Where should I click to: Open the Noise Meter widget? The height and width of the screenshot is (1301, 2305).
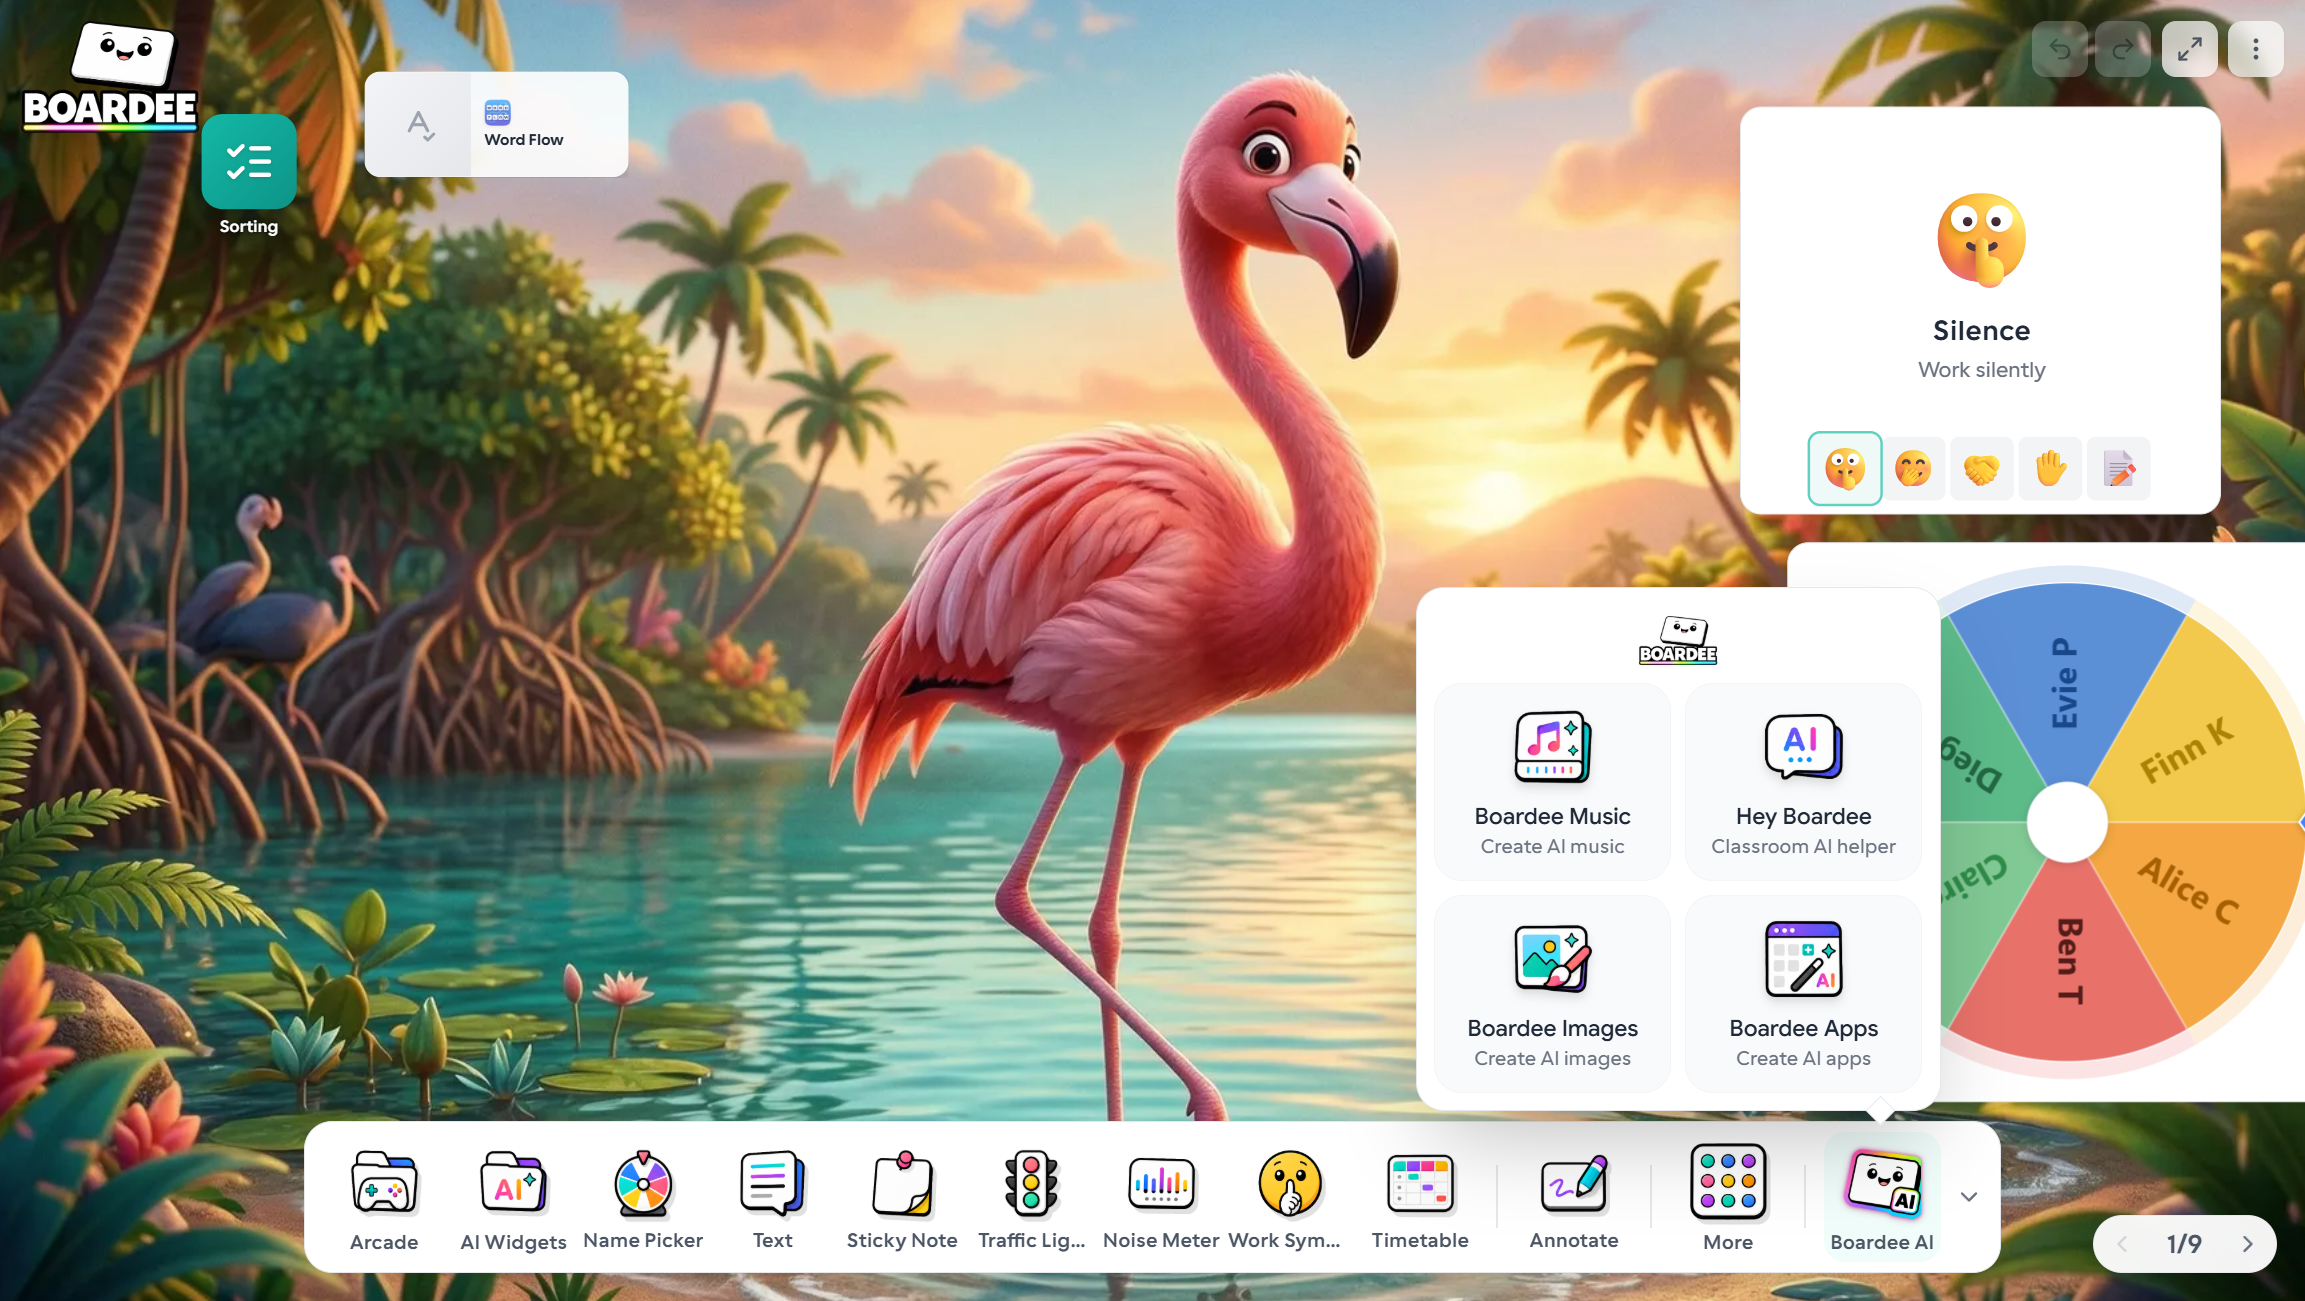pyautogui.click(x=1160, y=1199)
